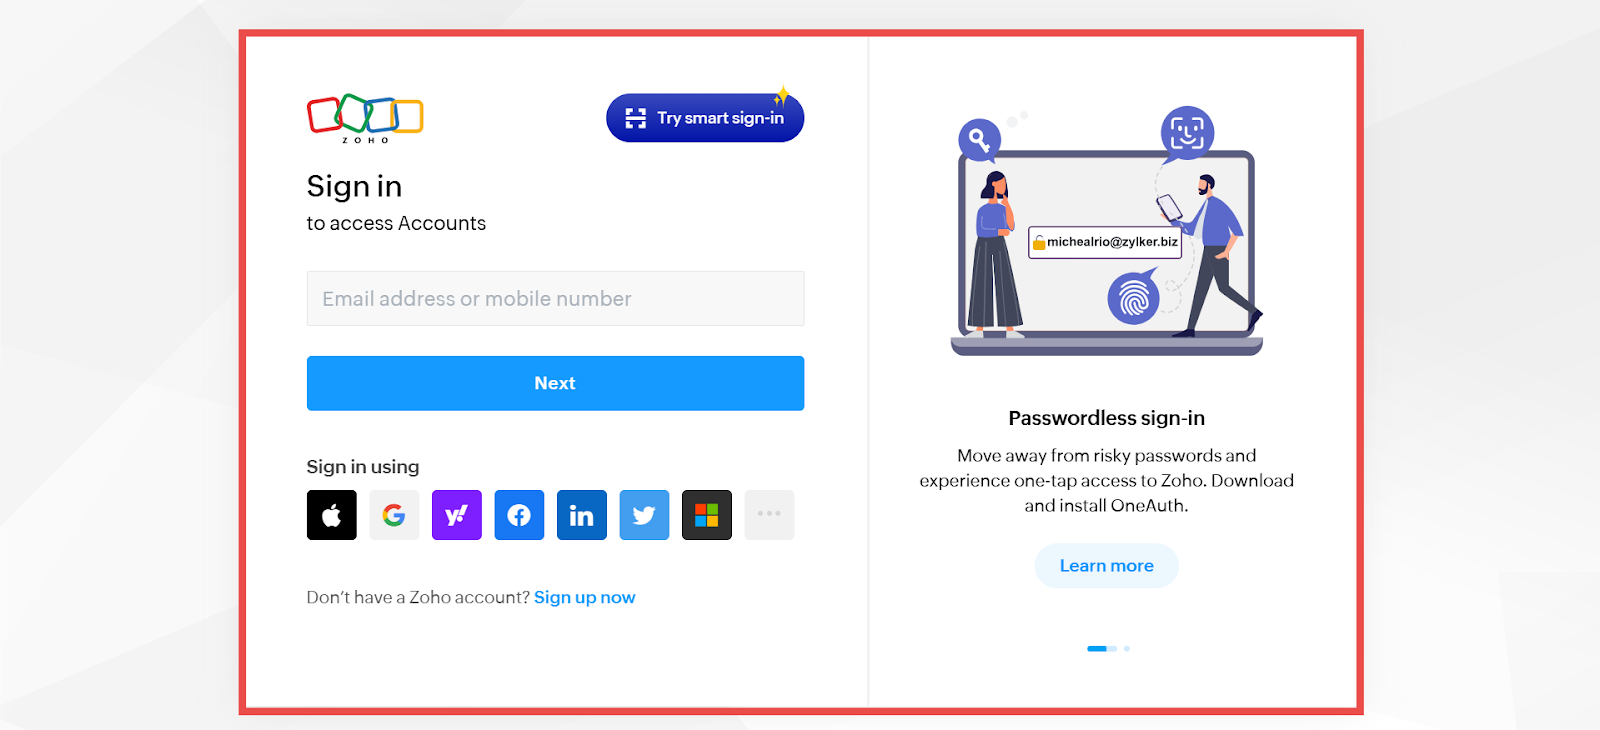Use the LinkedIn sign-in icon

(582, 515)
